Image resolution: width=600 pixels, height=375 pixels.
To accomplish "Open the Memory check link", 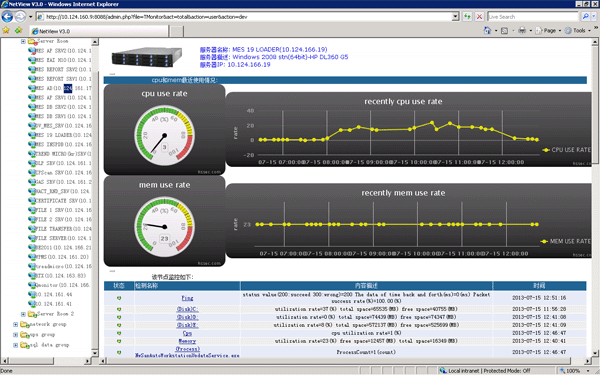I will [x=187, y=341].
